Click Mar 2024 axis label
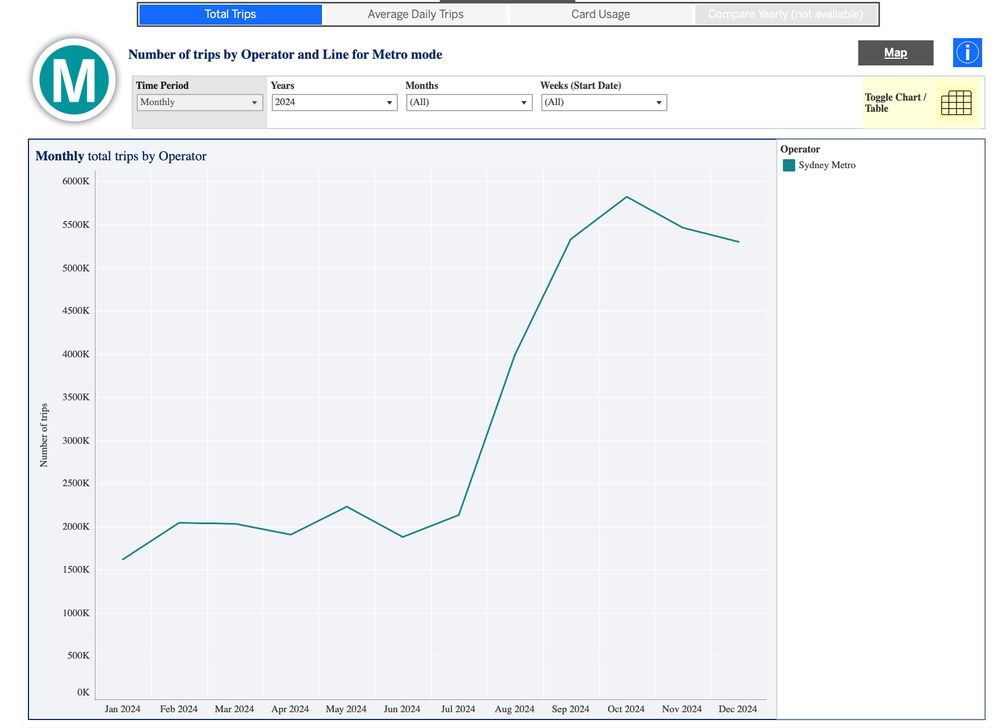 [x=234, y=709]
